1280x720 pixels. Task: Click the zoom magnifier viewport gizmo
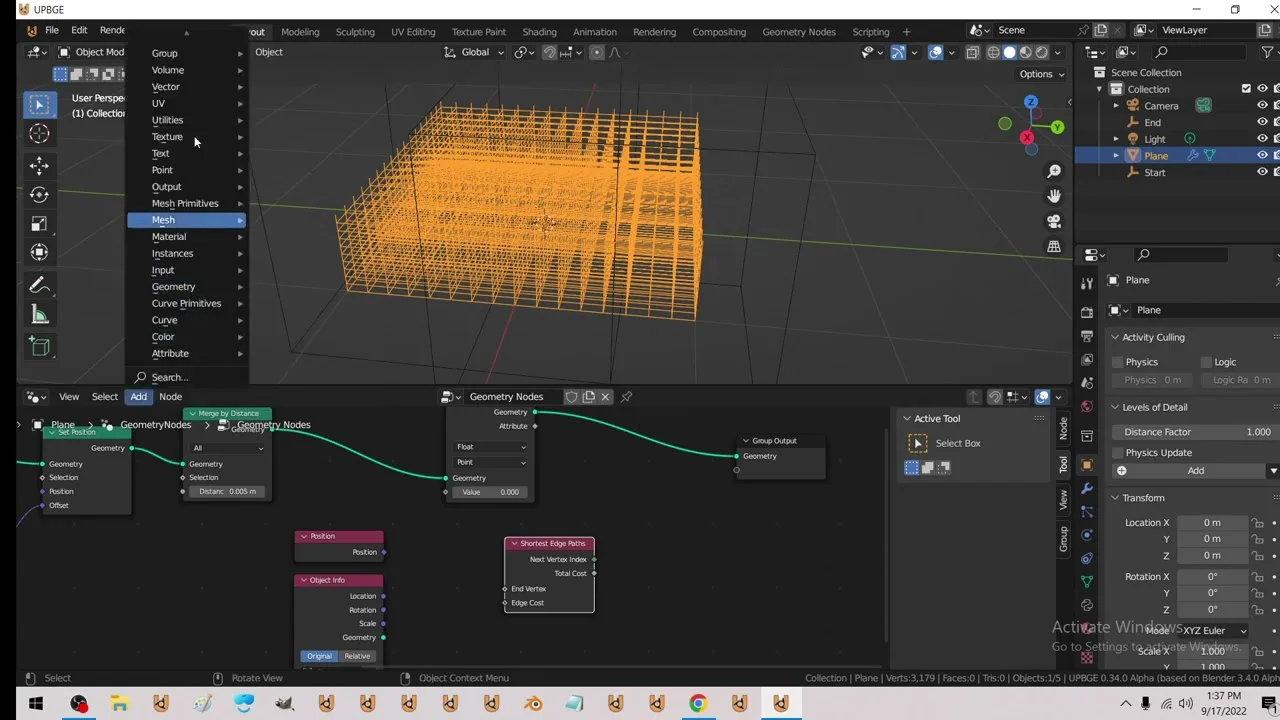pos(1054,172)
